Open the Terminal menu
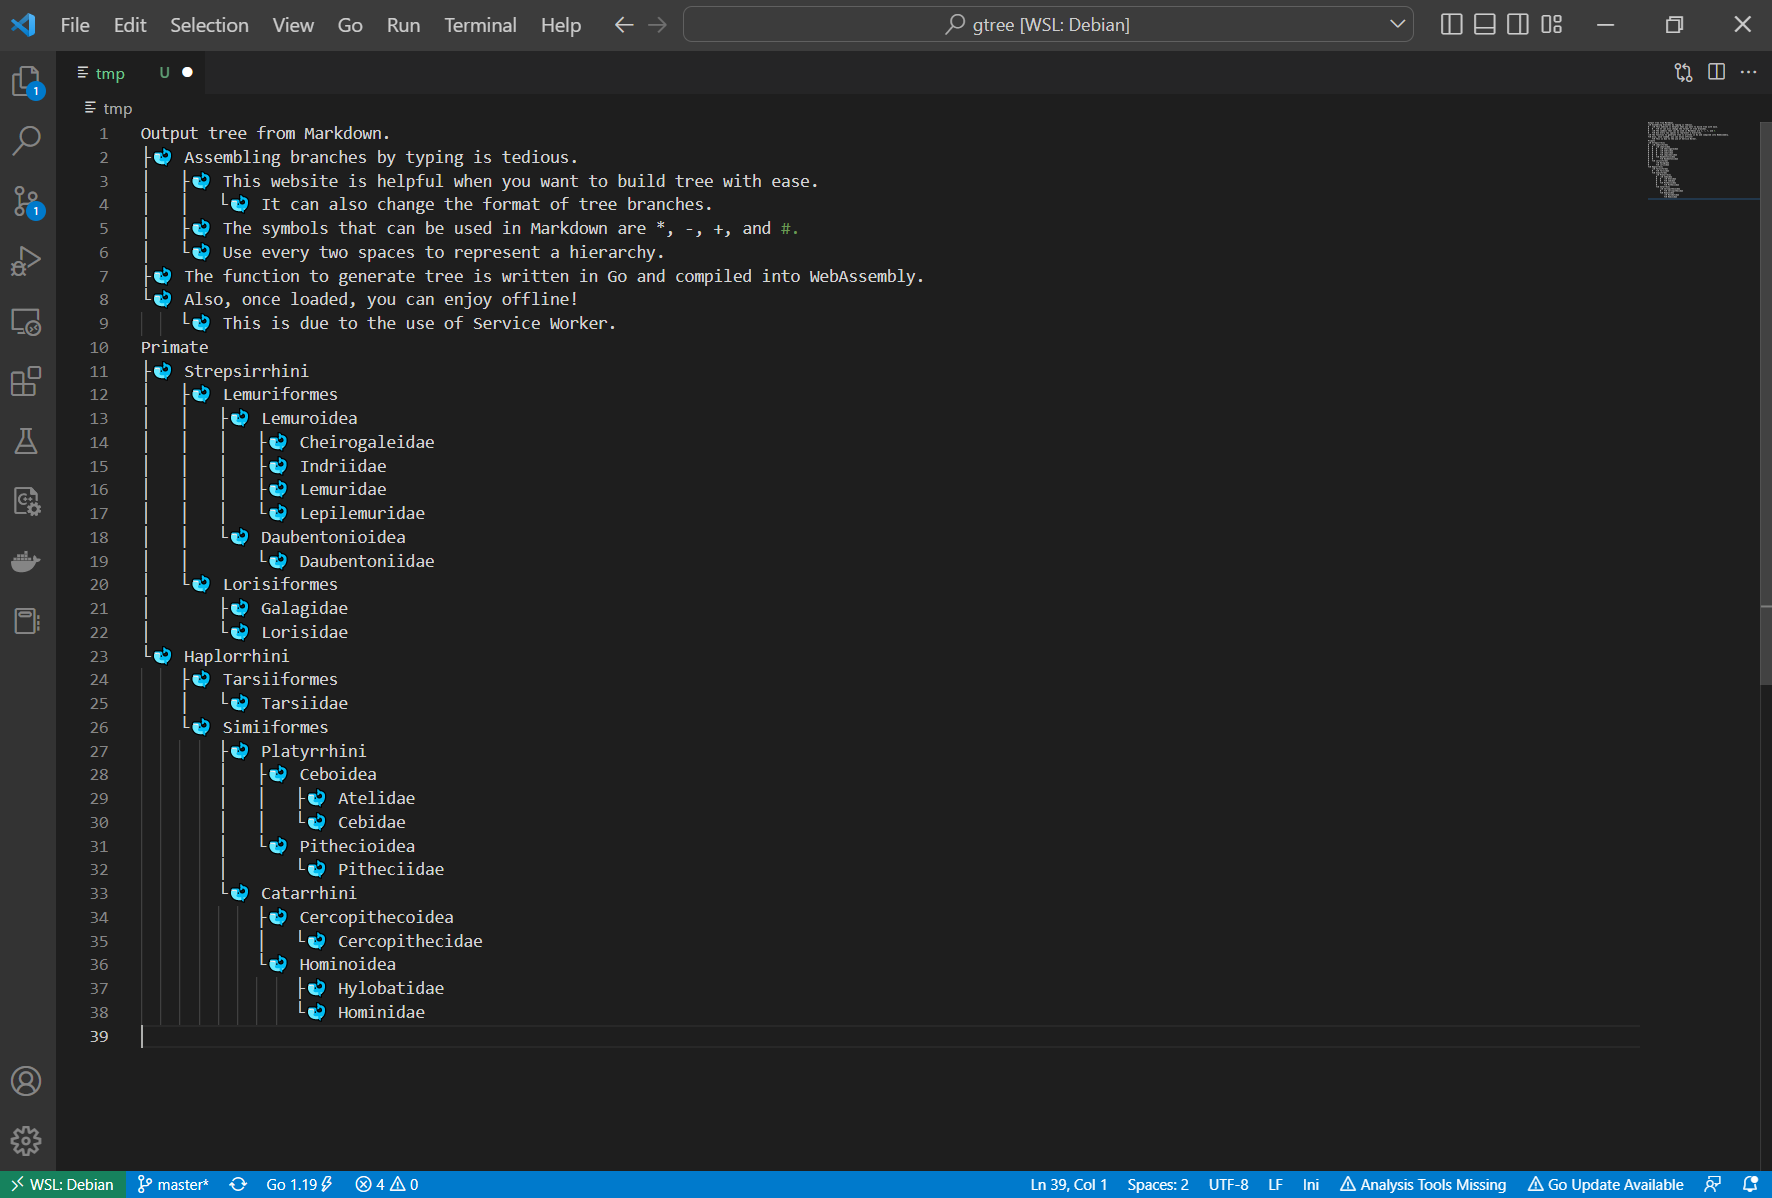1772x1198 pixels. click(x=481, y=25)
